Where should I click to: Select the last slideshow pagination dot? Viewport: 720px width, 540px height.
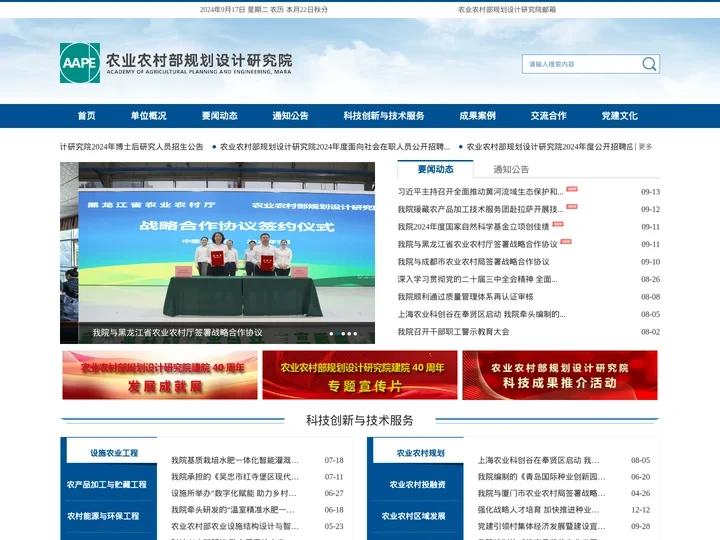point(355,334)
